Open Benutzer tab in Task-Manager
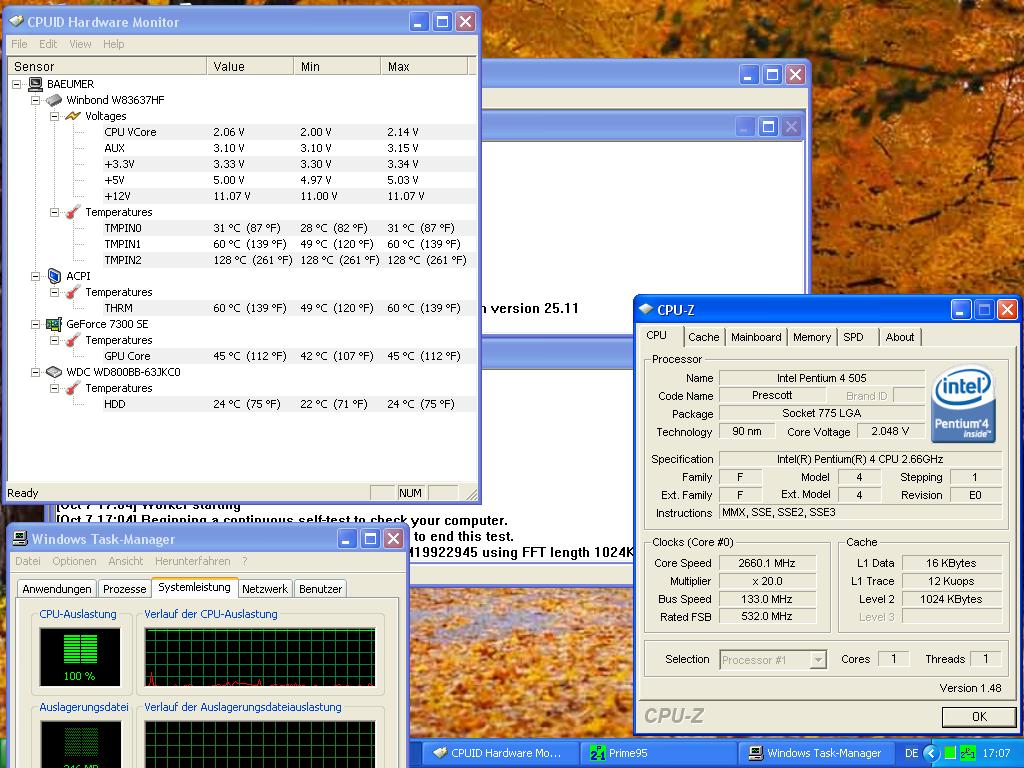The height and width of the screenshot is (768, 1024). click(x=320, y=588)
